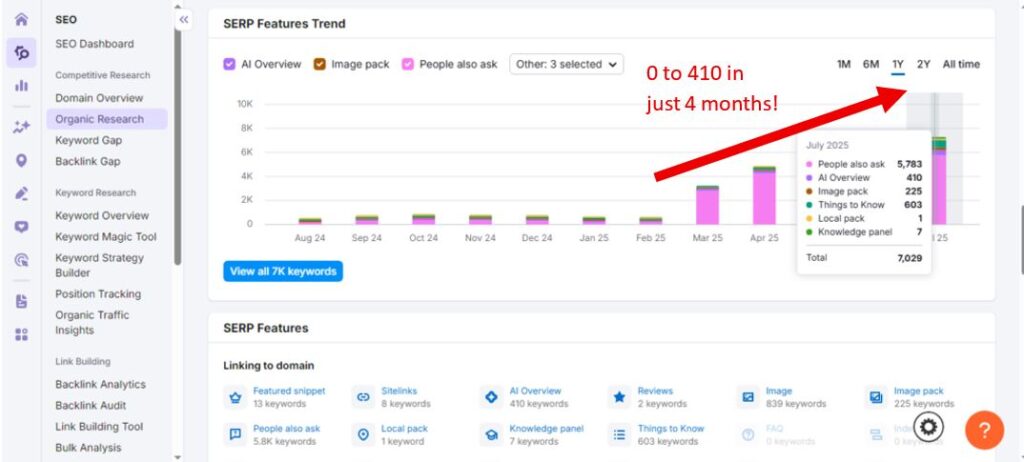
Task: Switch chart range to 1M
Action: click(844, 64)
